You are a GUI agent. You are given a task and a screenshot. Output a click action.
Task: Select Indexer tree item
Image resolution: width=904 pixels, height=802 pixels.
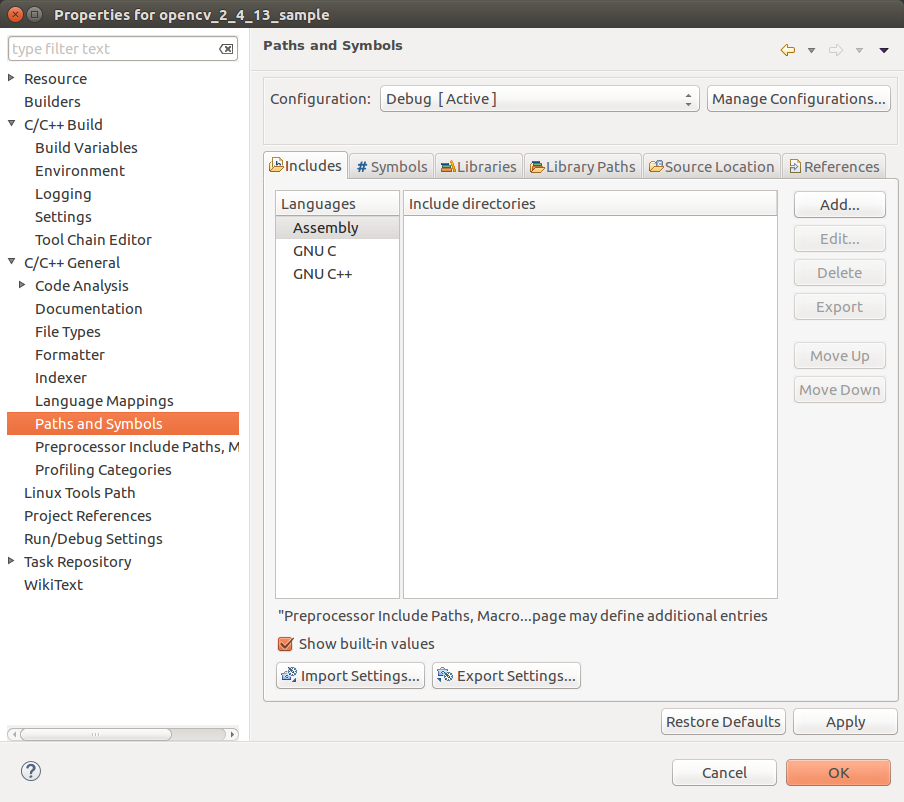tap(61, 378)
